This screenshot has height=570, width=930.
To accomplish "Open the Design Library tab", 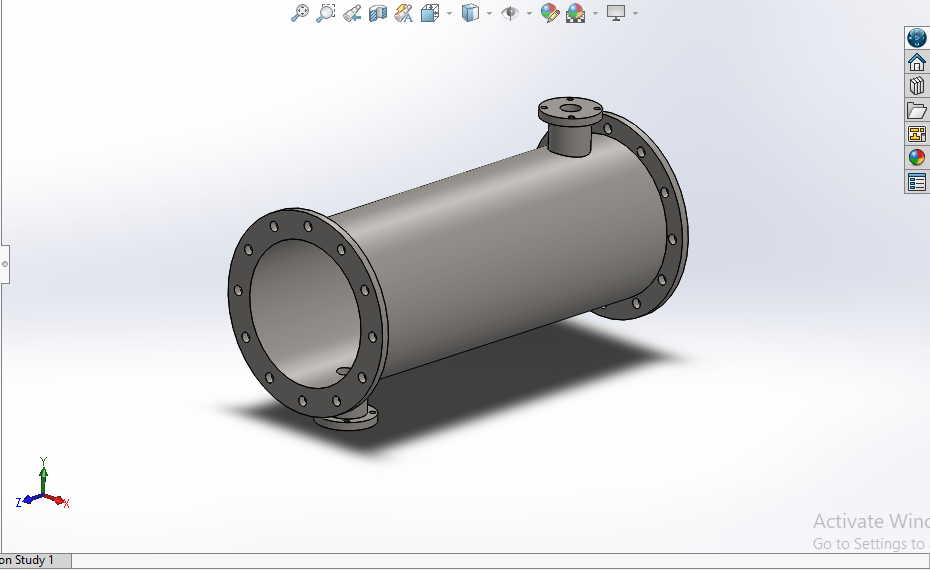I will [x=917, y=86].
